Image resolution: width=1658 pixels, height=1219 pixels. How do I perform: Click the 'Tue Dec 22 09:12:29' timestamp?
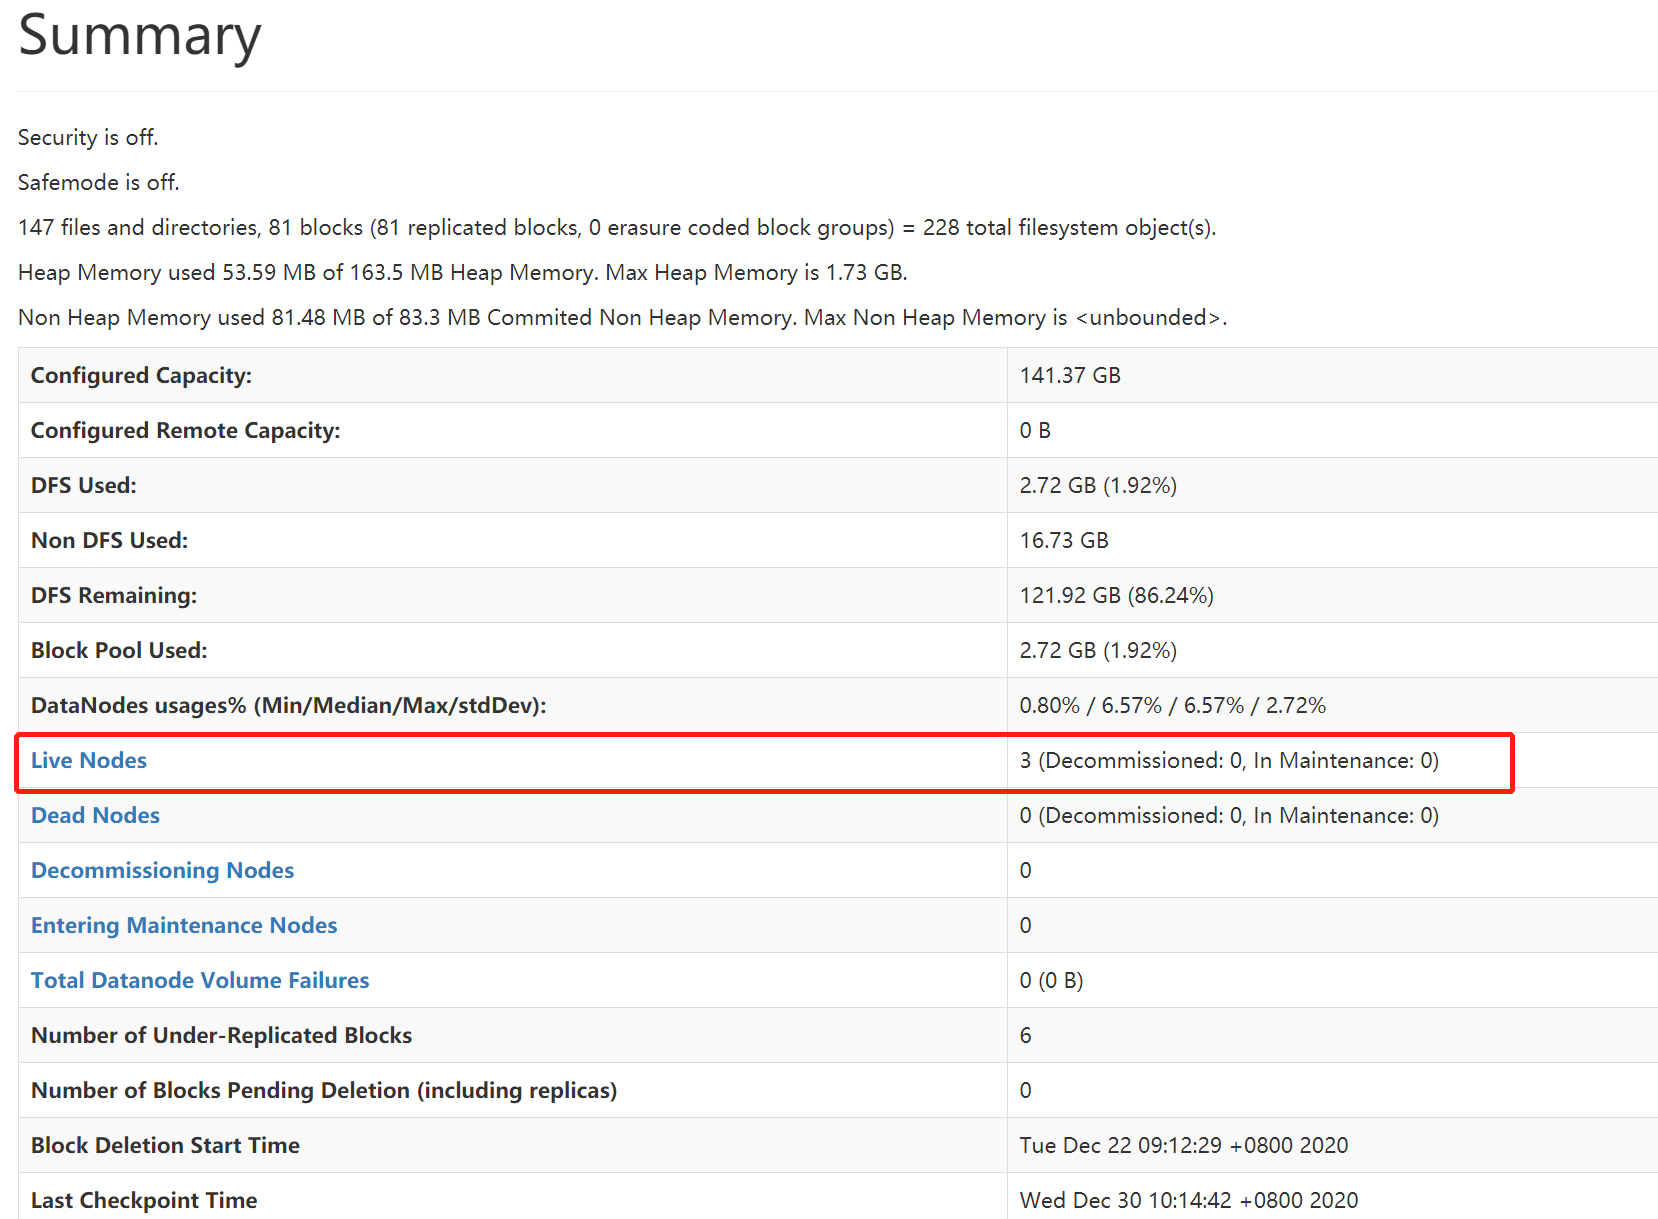[1184, 1145]
